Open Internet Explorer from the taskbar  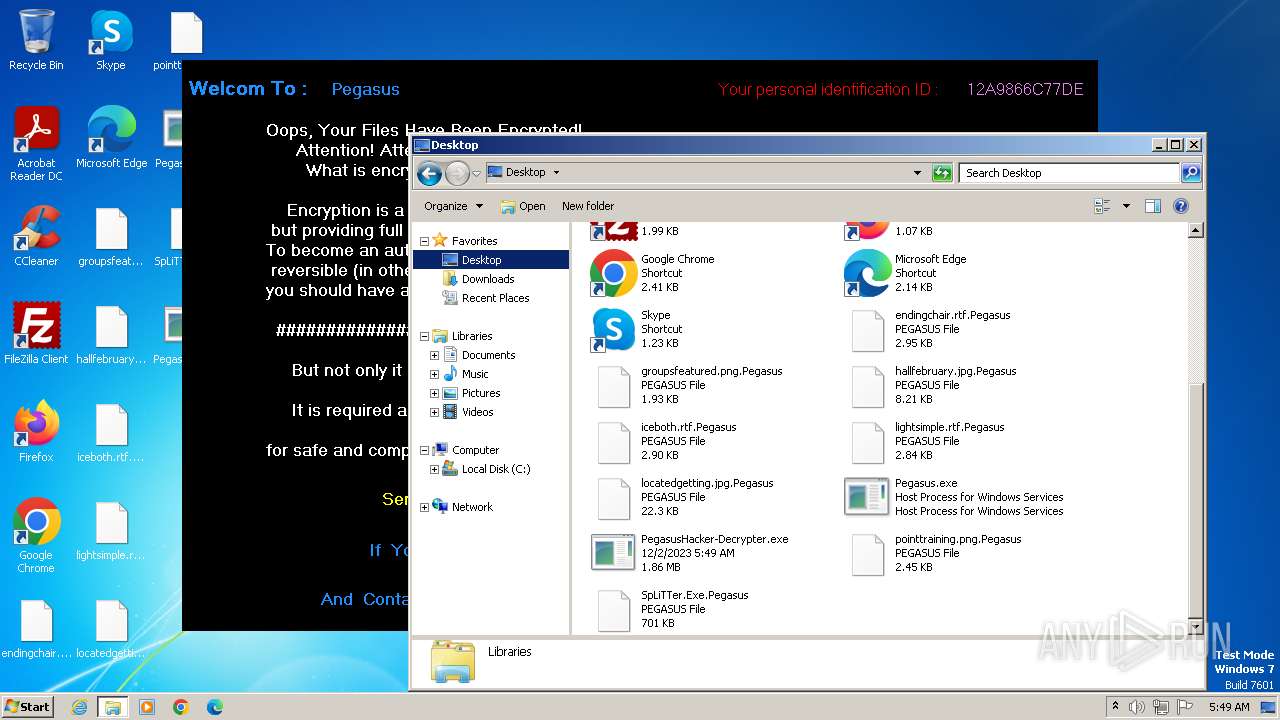(79, 707)
